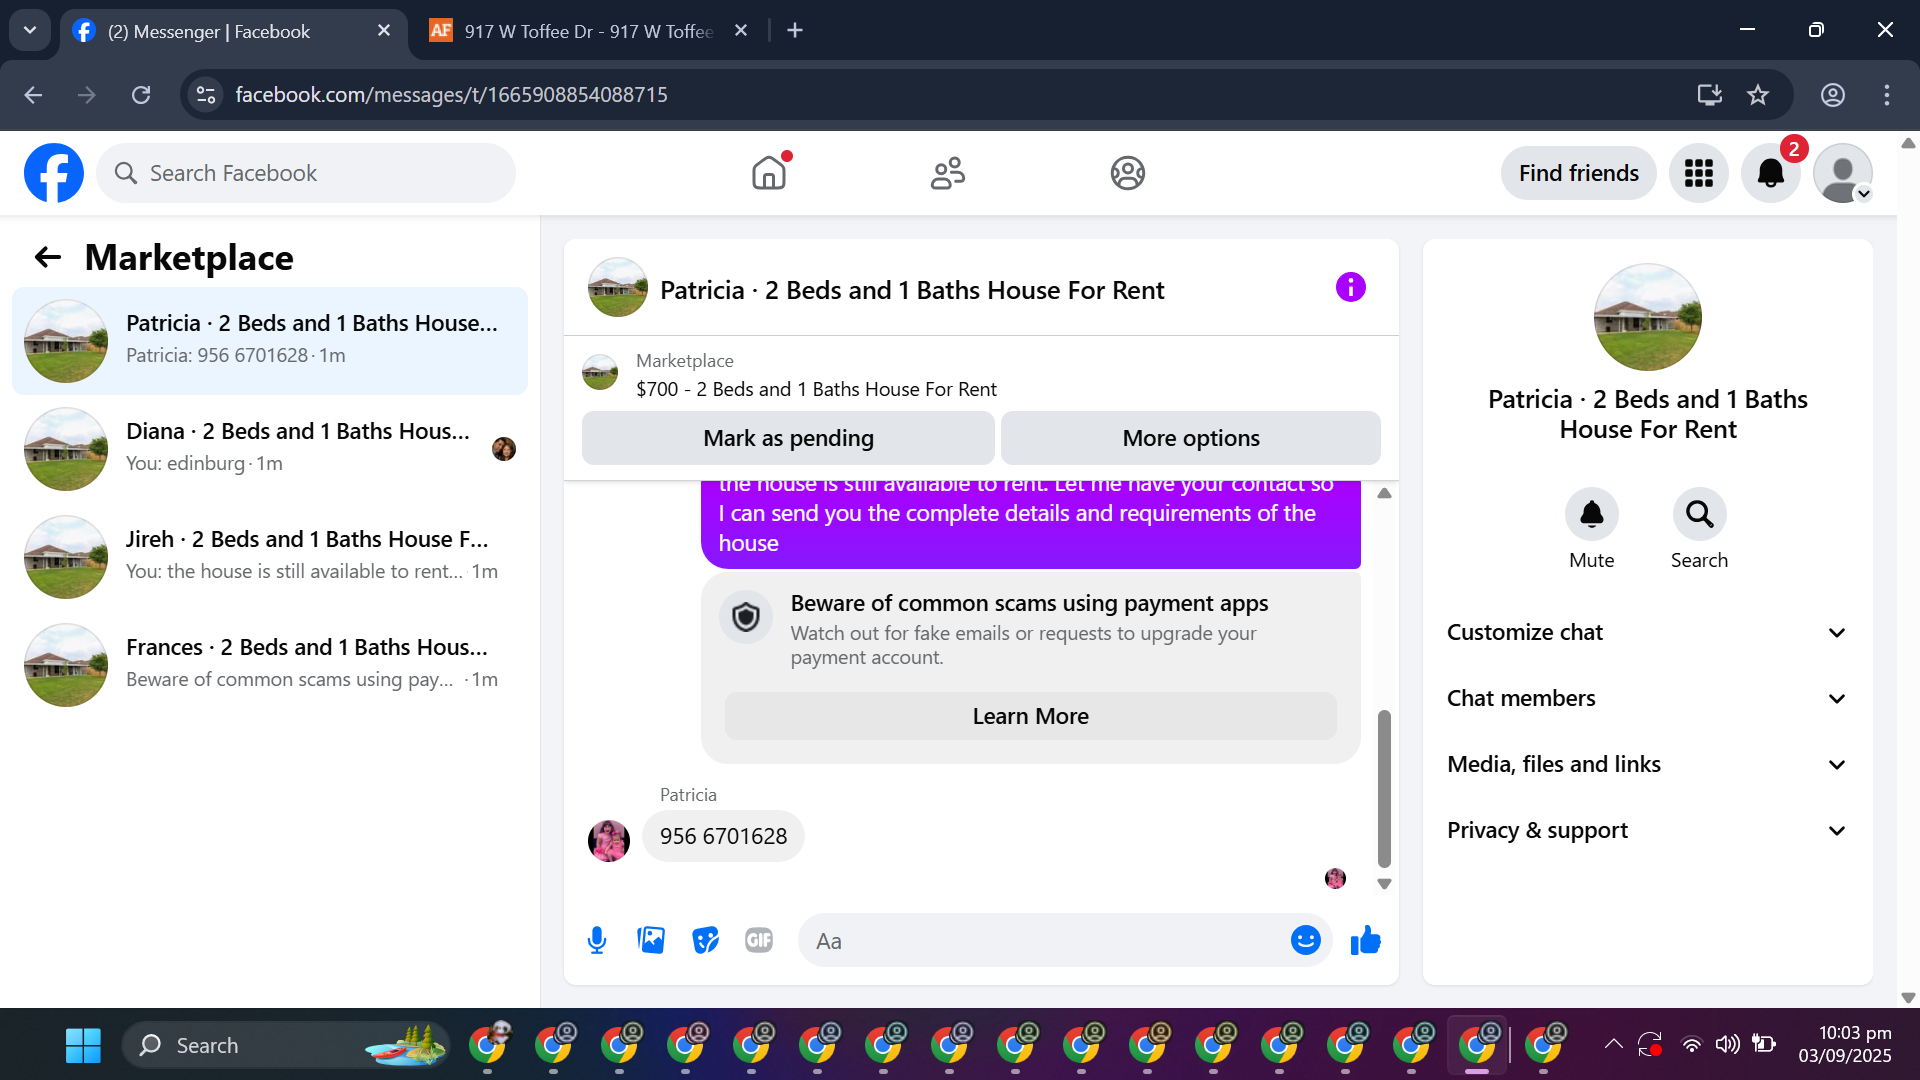Click chat scroll up arrow

click(x=1384, y=493)
